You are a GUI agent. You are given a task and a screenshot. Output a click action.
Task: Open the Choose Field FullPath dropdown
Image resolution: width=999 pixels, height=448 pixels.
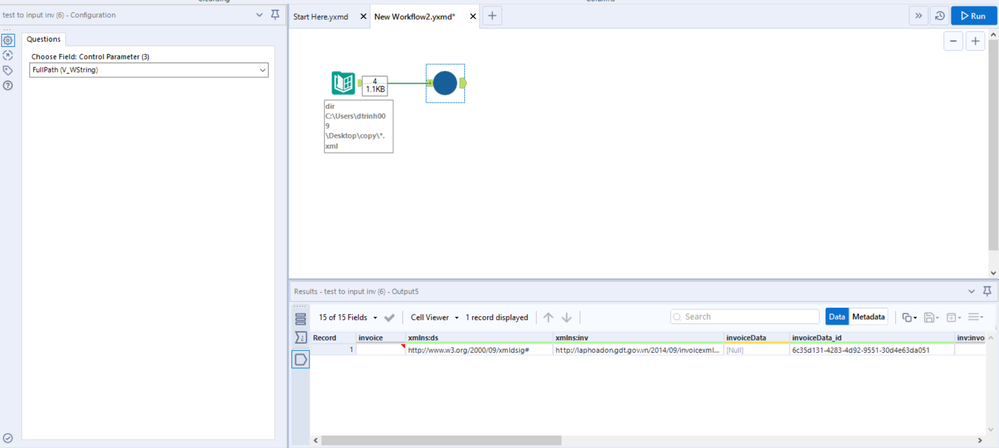click(x=149, y=70)
